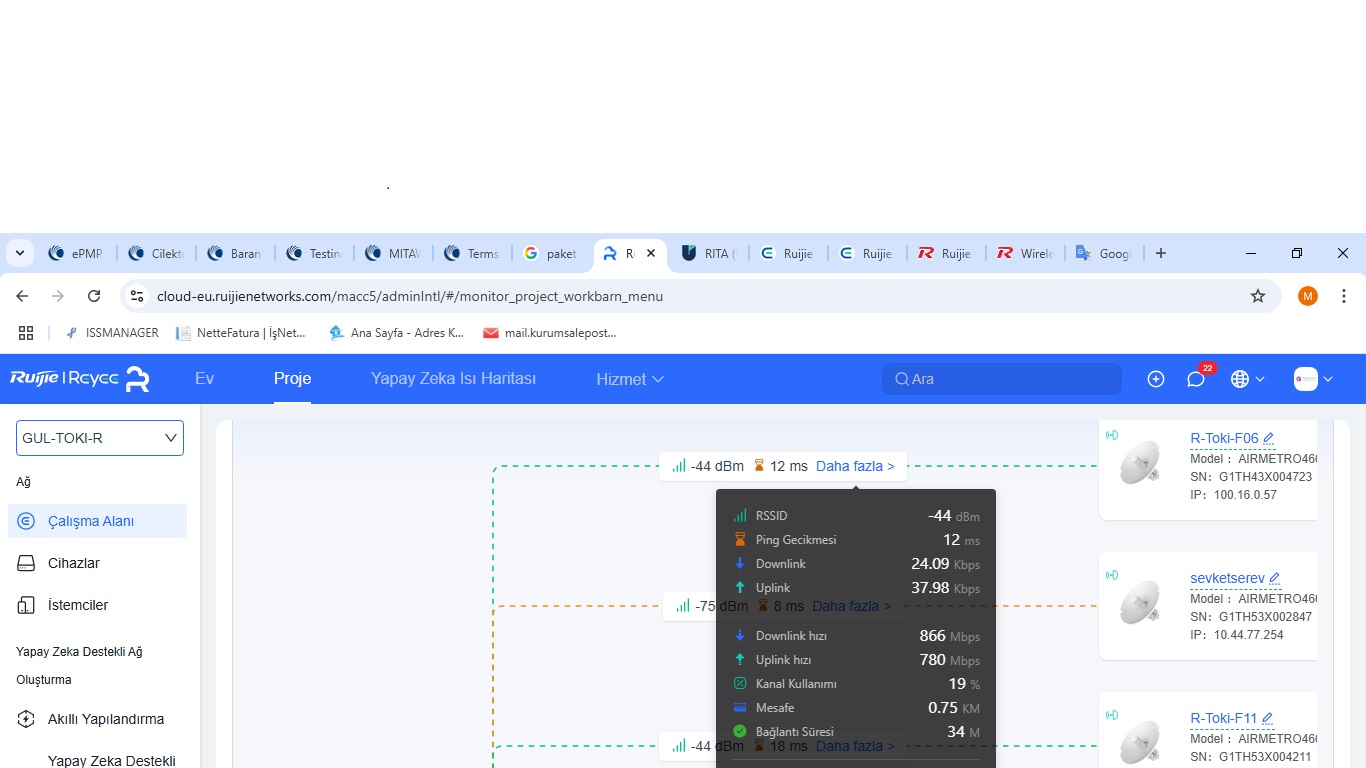Viewport: 1366px width, 768px height.
Task: Open the Chrome three-dot menu
Action: [x=1344, y=296]
